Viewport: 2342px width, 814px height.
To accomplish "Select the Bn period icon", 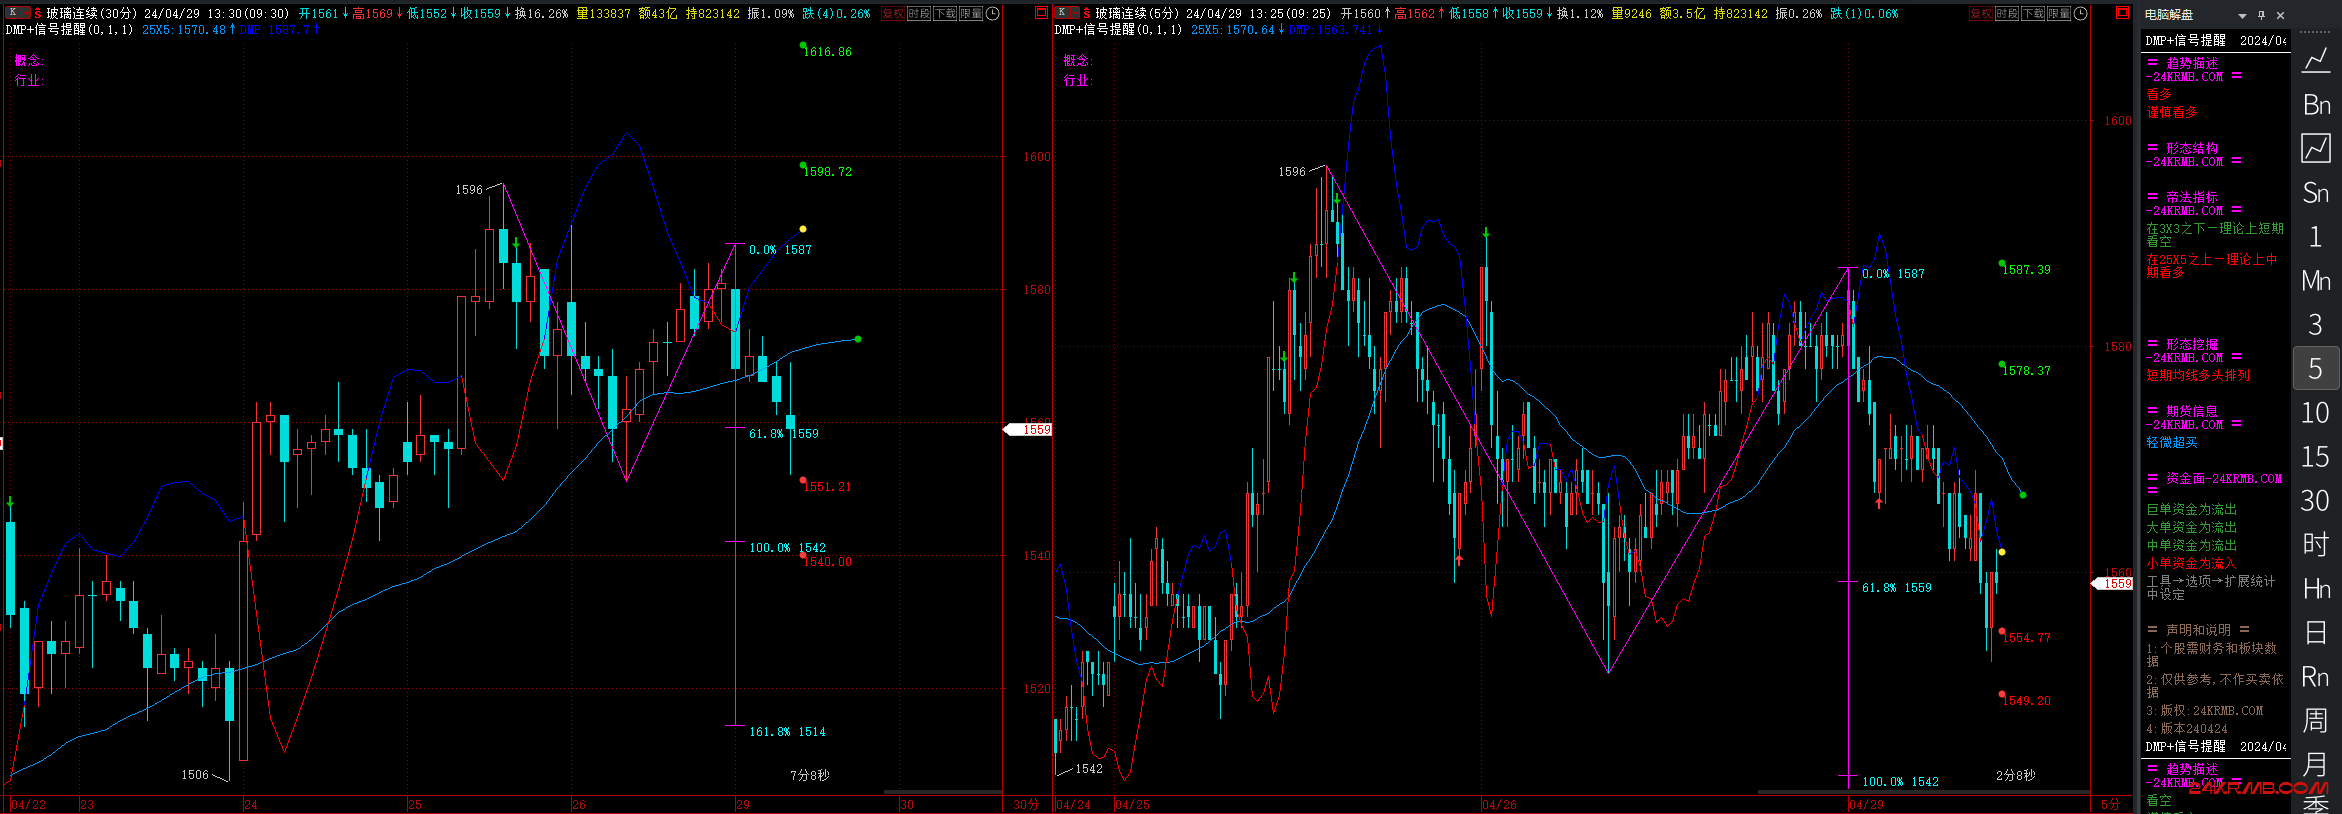I will click(x=2316, y=105).
